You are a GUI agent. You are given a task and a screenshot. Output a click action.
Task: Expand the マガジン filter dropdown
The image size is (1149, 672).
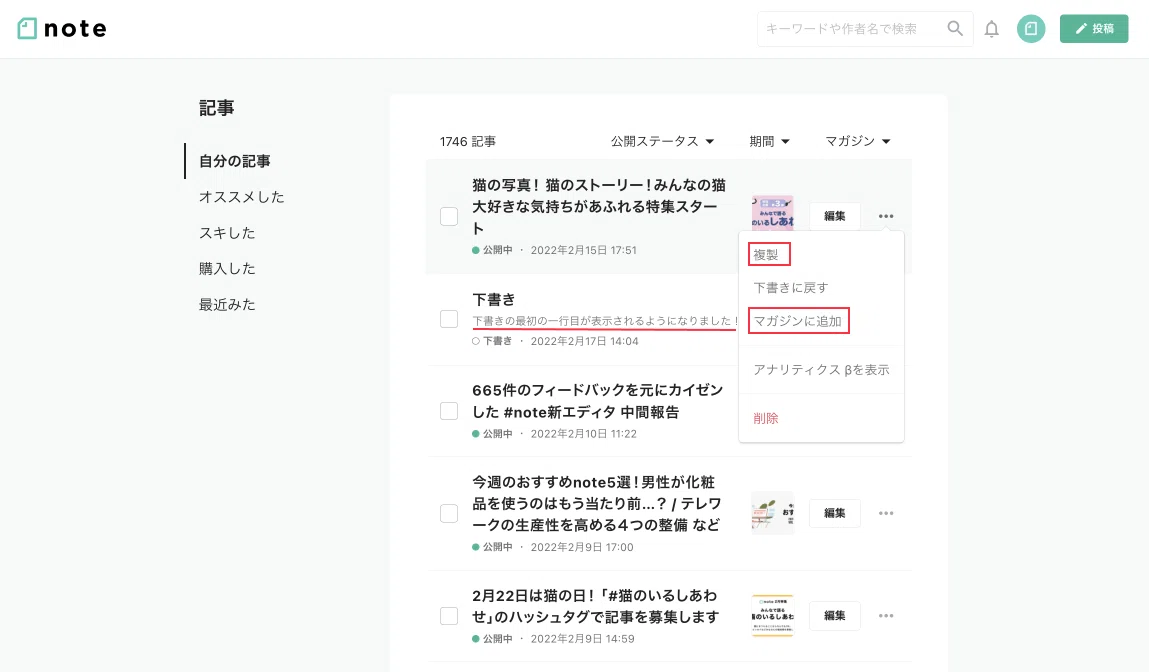pos(857,141)
